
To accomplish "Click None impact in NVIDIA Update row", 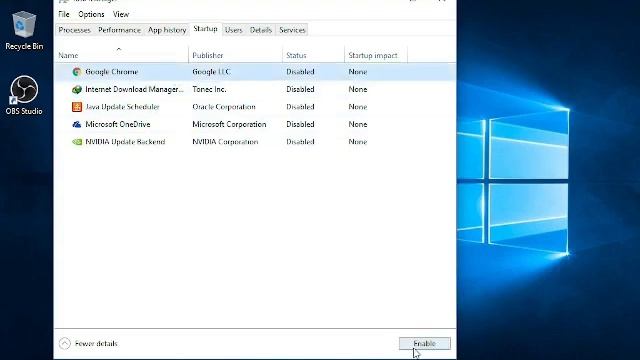I will coord(358,142).
